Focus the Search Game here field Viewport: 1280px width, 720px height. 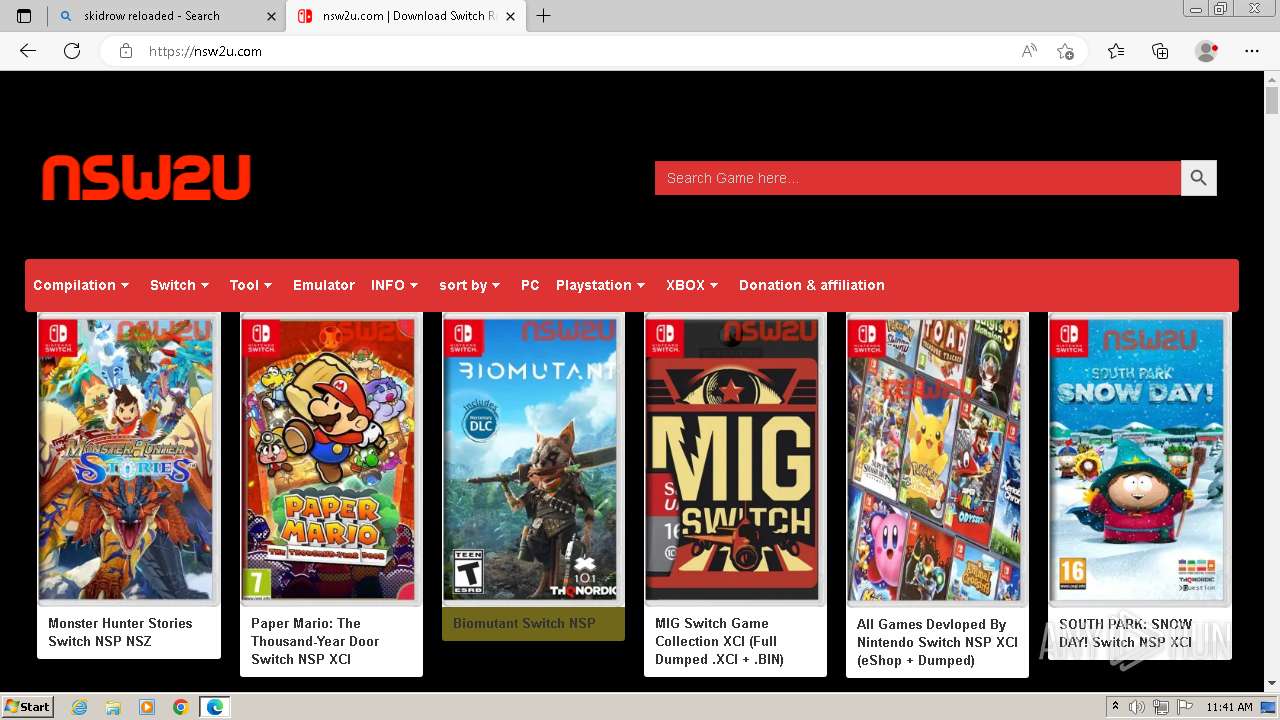[917, 178]
